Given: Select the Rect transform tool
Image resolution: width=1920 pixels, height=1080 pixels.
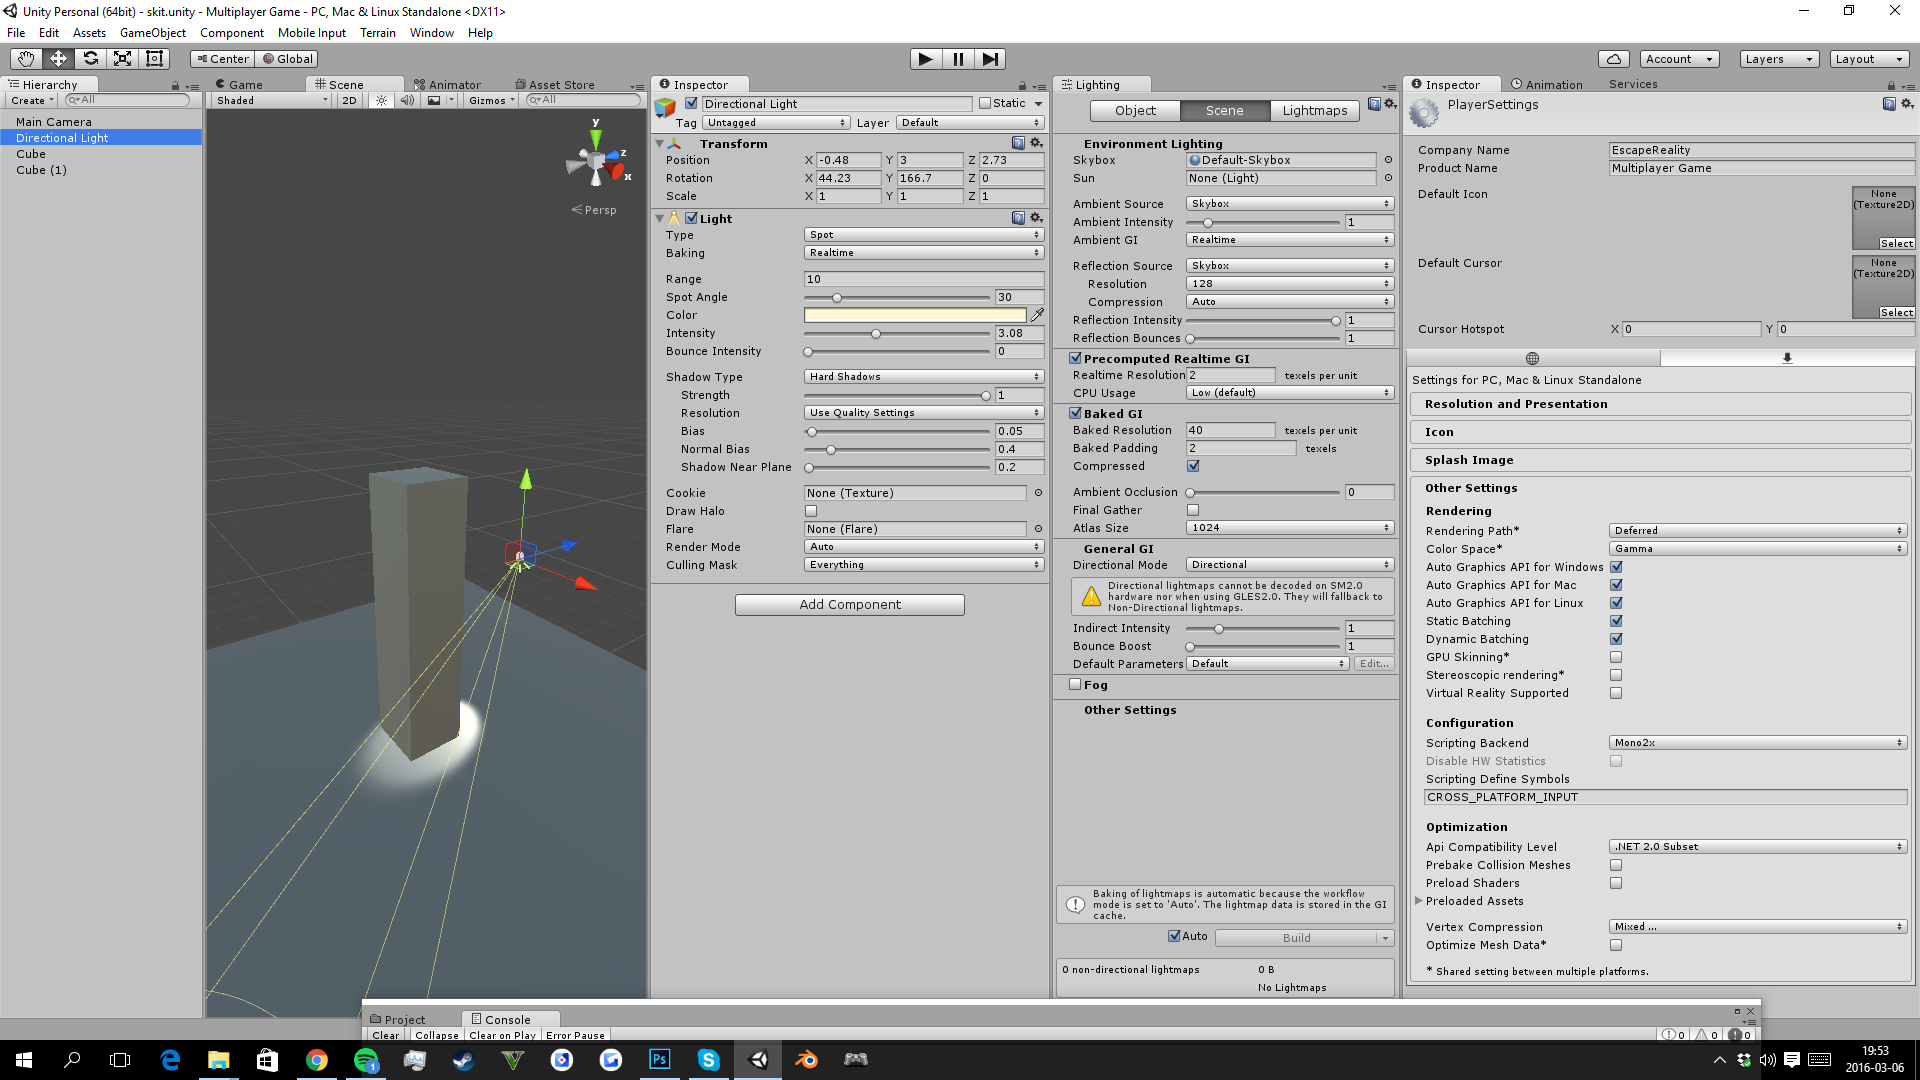Looking at the screenshot, I should tap(154, 59).
